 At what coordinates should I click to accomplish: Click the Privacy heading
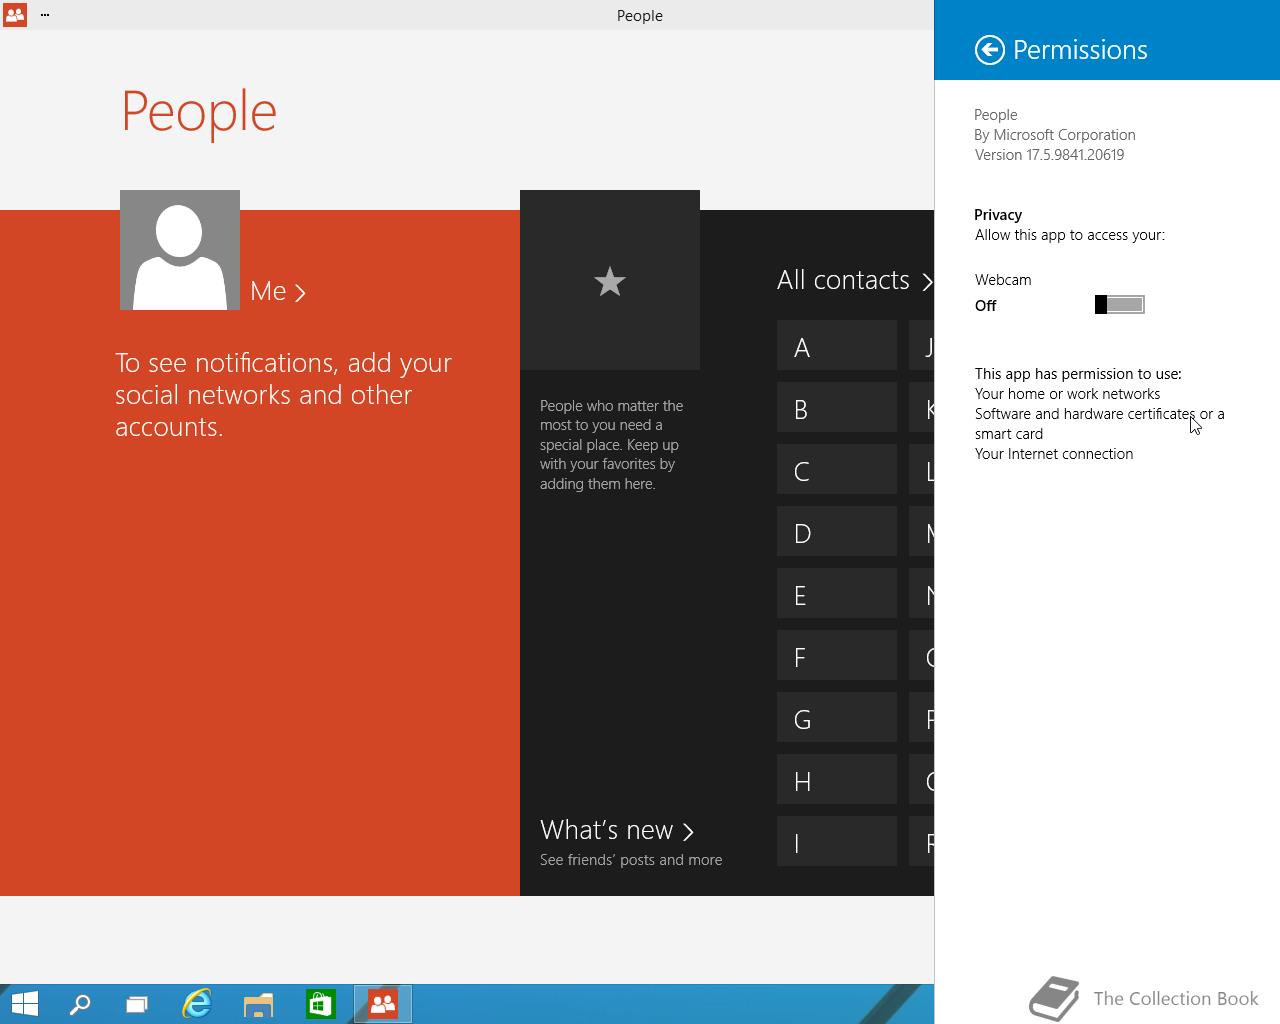click(998, 215)
